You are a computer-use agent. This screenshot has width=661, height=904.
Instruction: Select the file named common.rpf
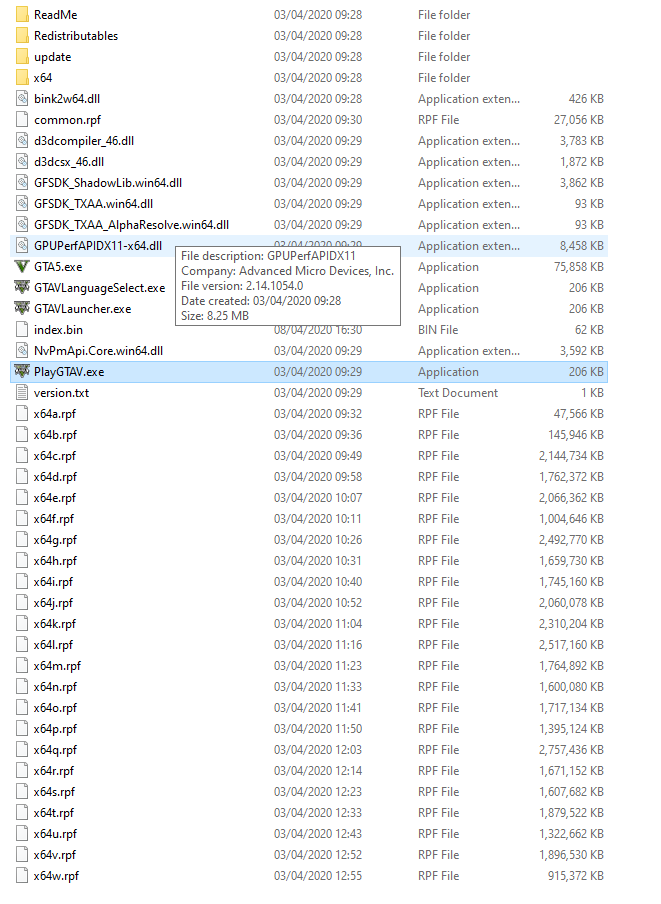pyautogui.click(x=67, y=120)
